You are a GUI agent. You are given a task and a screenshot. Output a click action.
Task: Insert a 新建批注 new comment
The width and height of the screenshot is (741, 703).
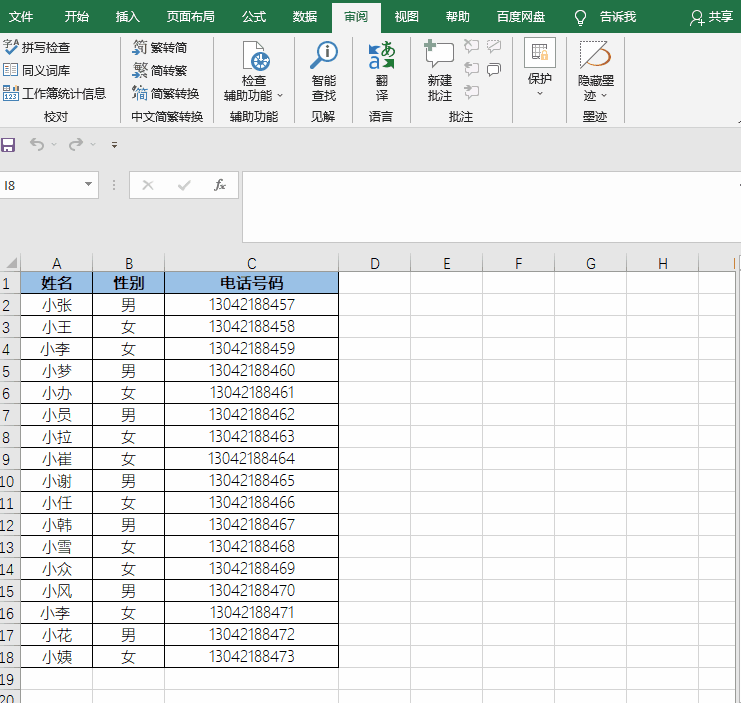click(x=439, y=71)
